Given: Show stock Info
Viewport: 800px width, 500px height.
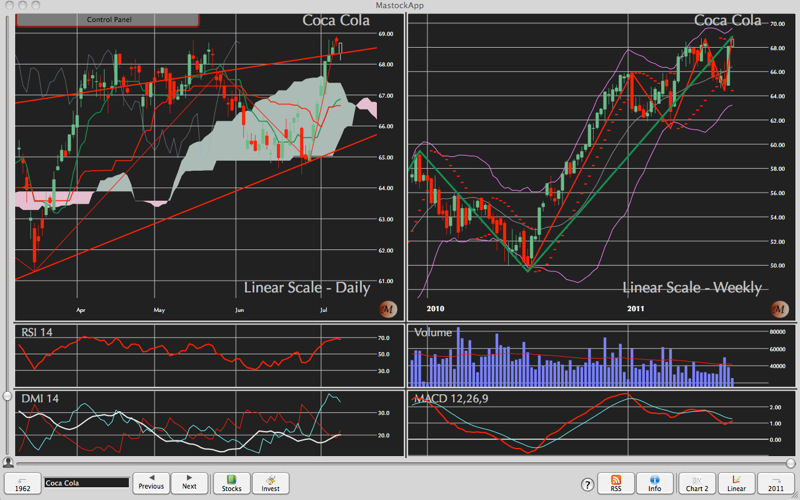Looking at the screenshot, I should pos(654,482).
